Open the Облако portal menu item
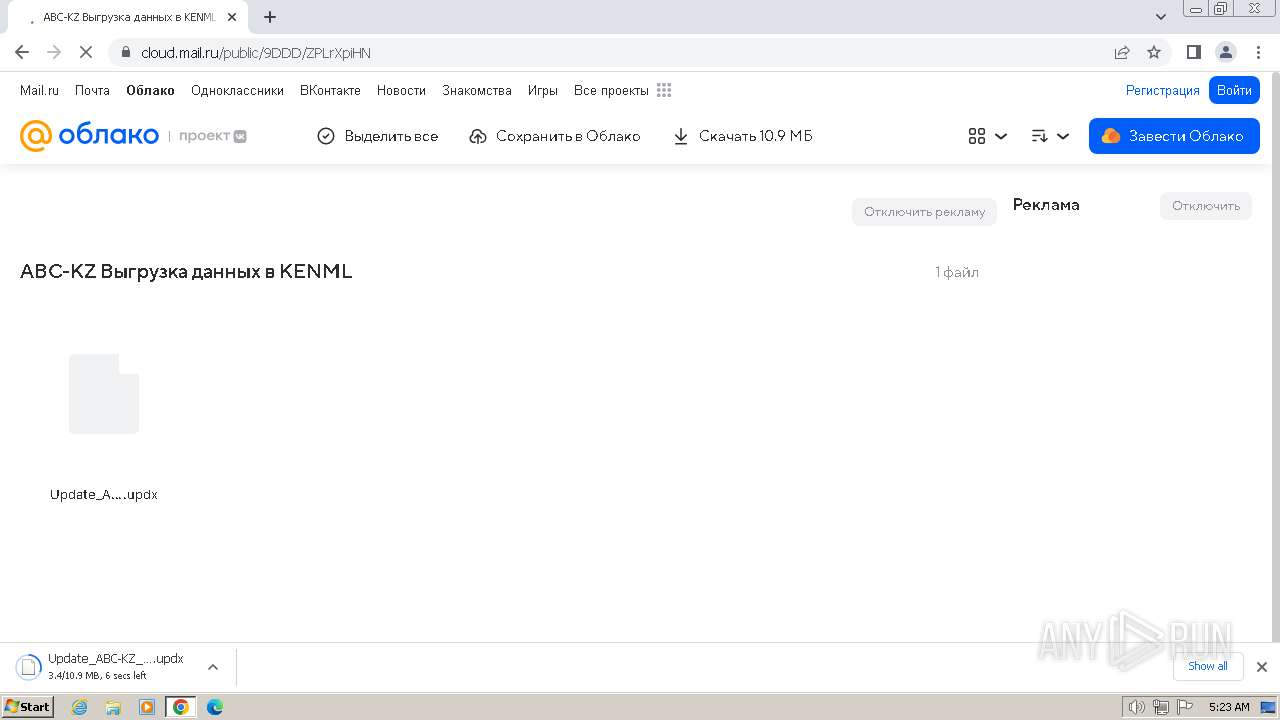 (x=150, y=90)
